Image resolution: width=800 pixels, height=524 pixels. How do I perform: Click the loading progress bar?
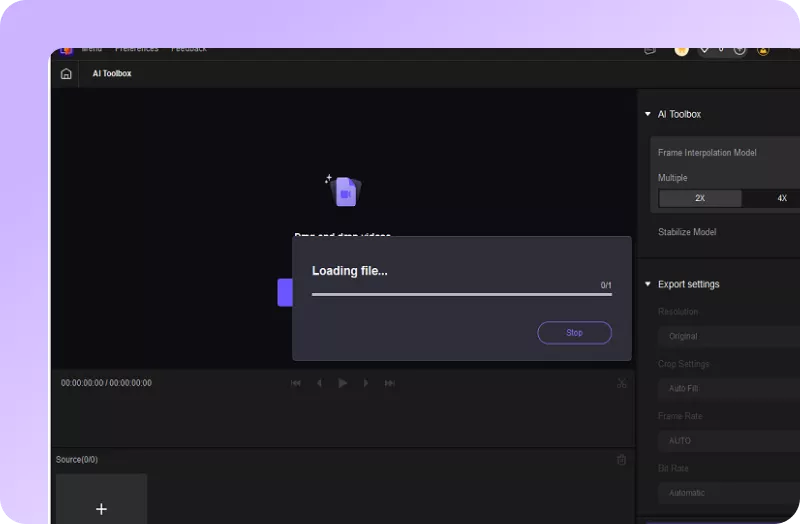[462, 294]
